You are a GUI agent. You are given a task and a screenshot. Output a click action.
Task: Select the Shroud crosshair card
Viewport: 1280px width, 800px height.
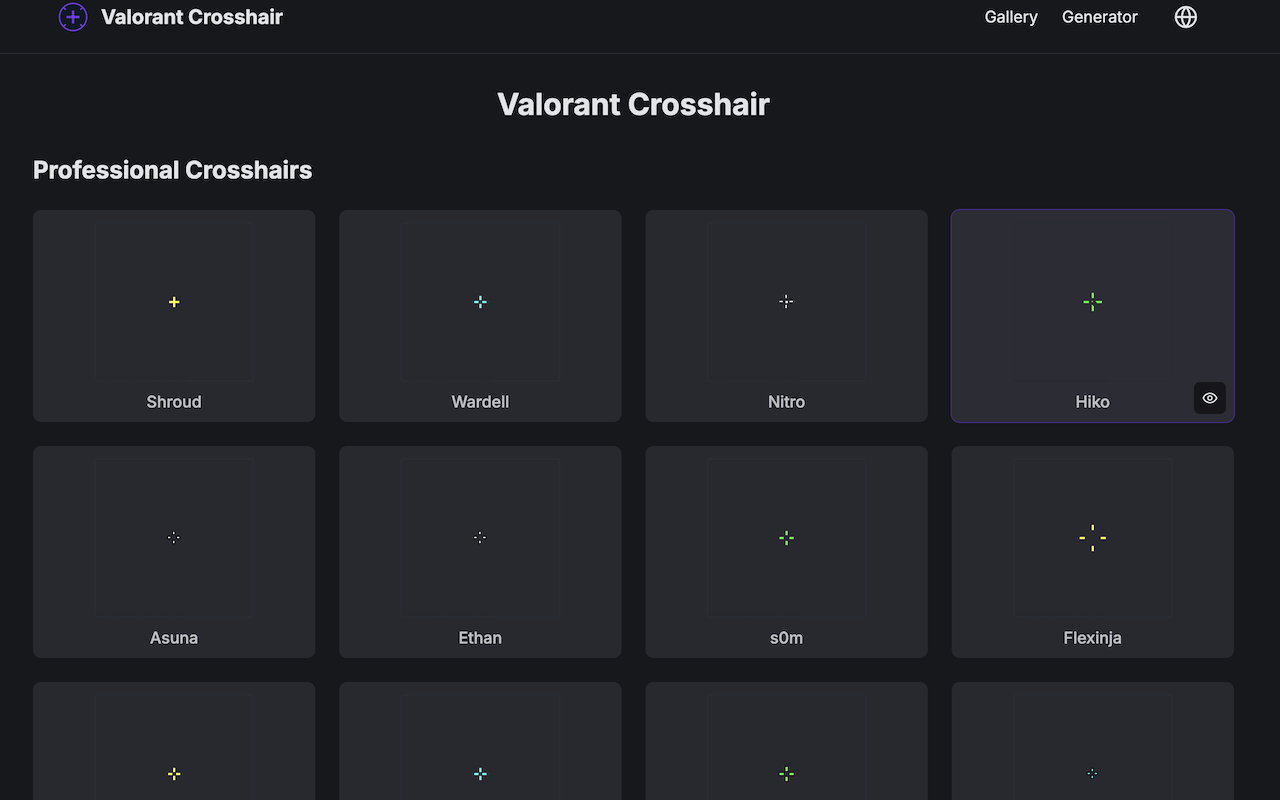tap(174, 316)
